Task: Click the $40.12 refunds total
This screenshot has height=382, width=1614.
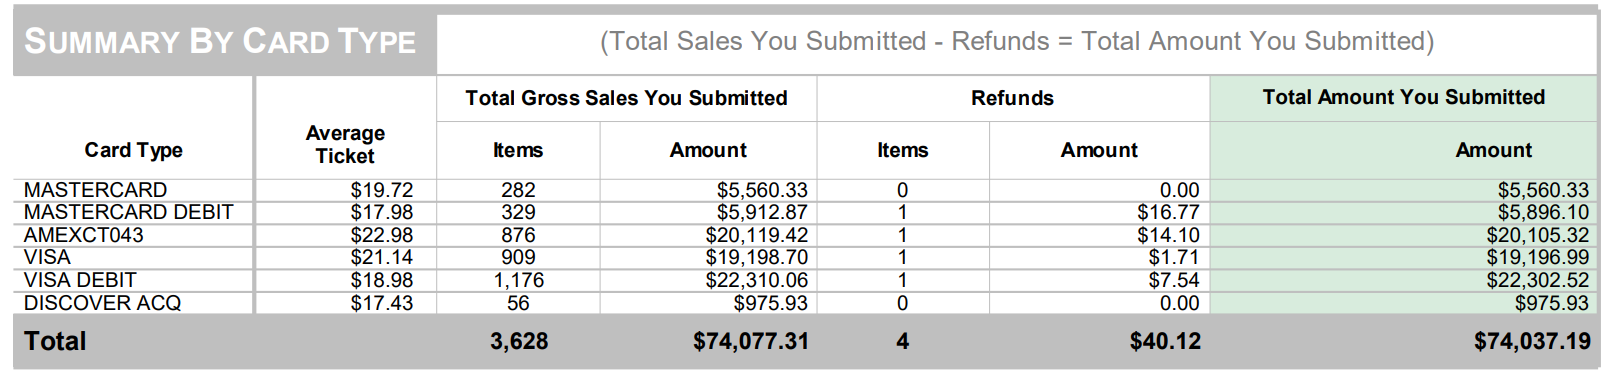Action: pyautogui.click(x=1165, y=341)
